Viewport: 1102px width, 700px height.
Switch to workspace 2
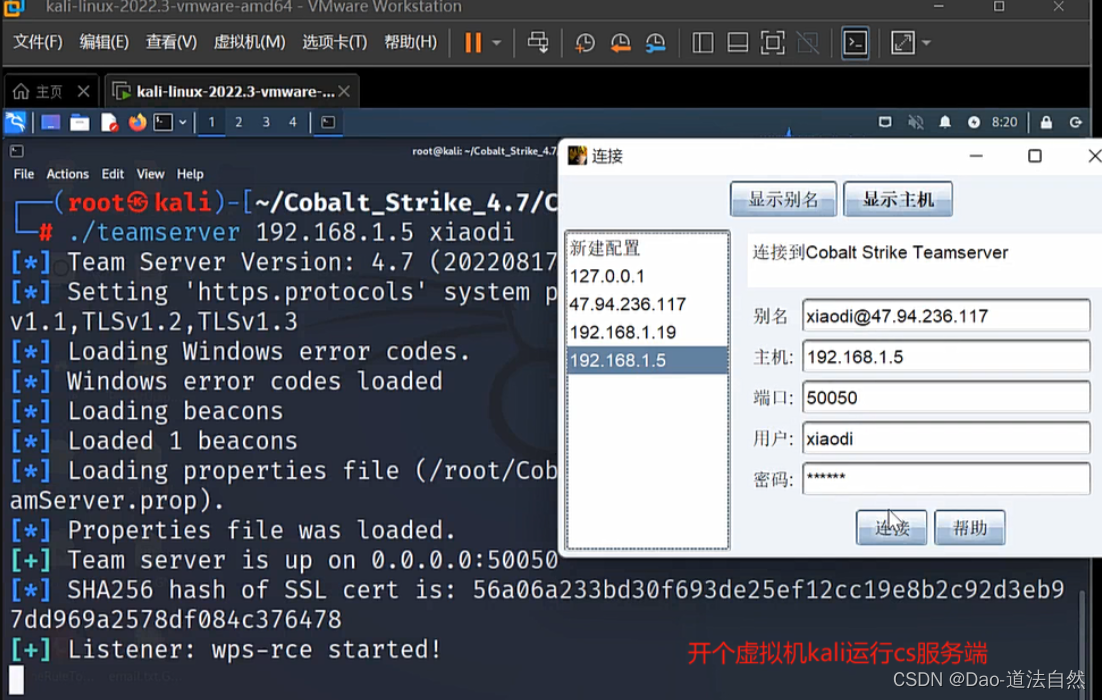point(239,122)
